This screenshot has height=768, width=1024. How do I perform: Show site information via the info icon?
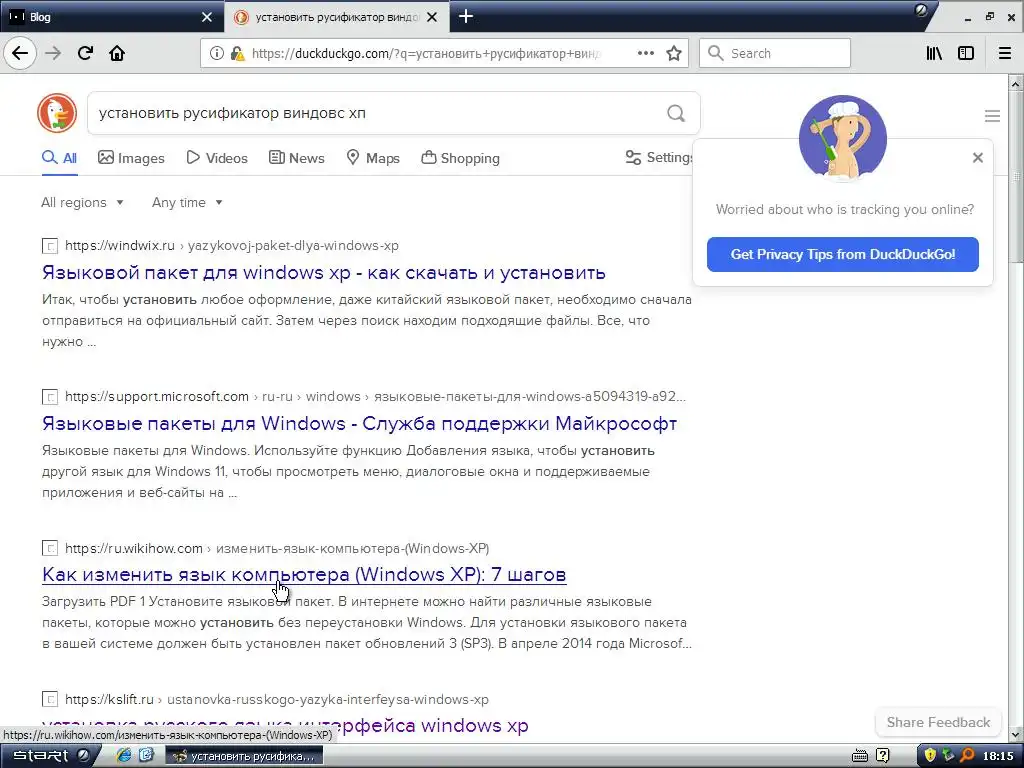point(217,53)
